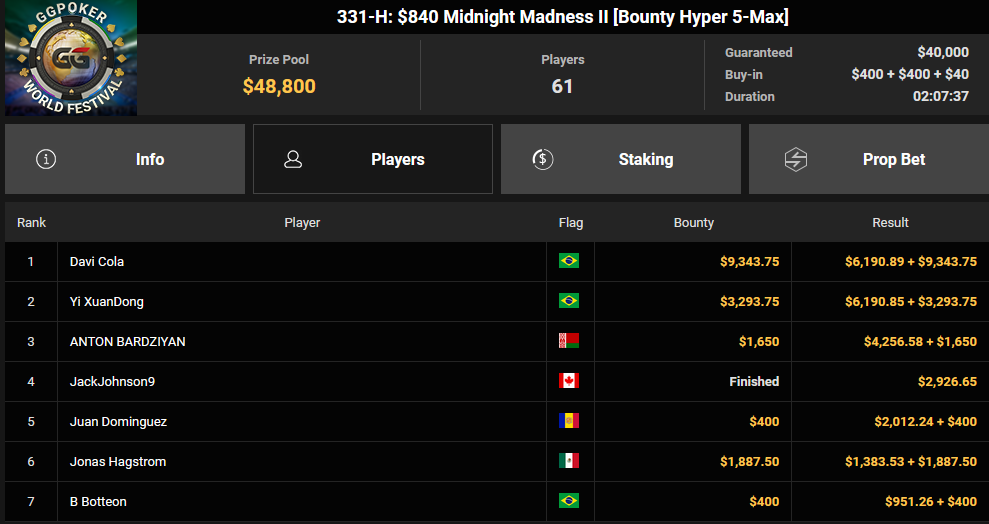Image resolution: width=989 pixels, height=524 pixels.
Task: Click ANTON BARDZIYAN's Belarus flag icon
Action: (568, 341)
